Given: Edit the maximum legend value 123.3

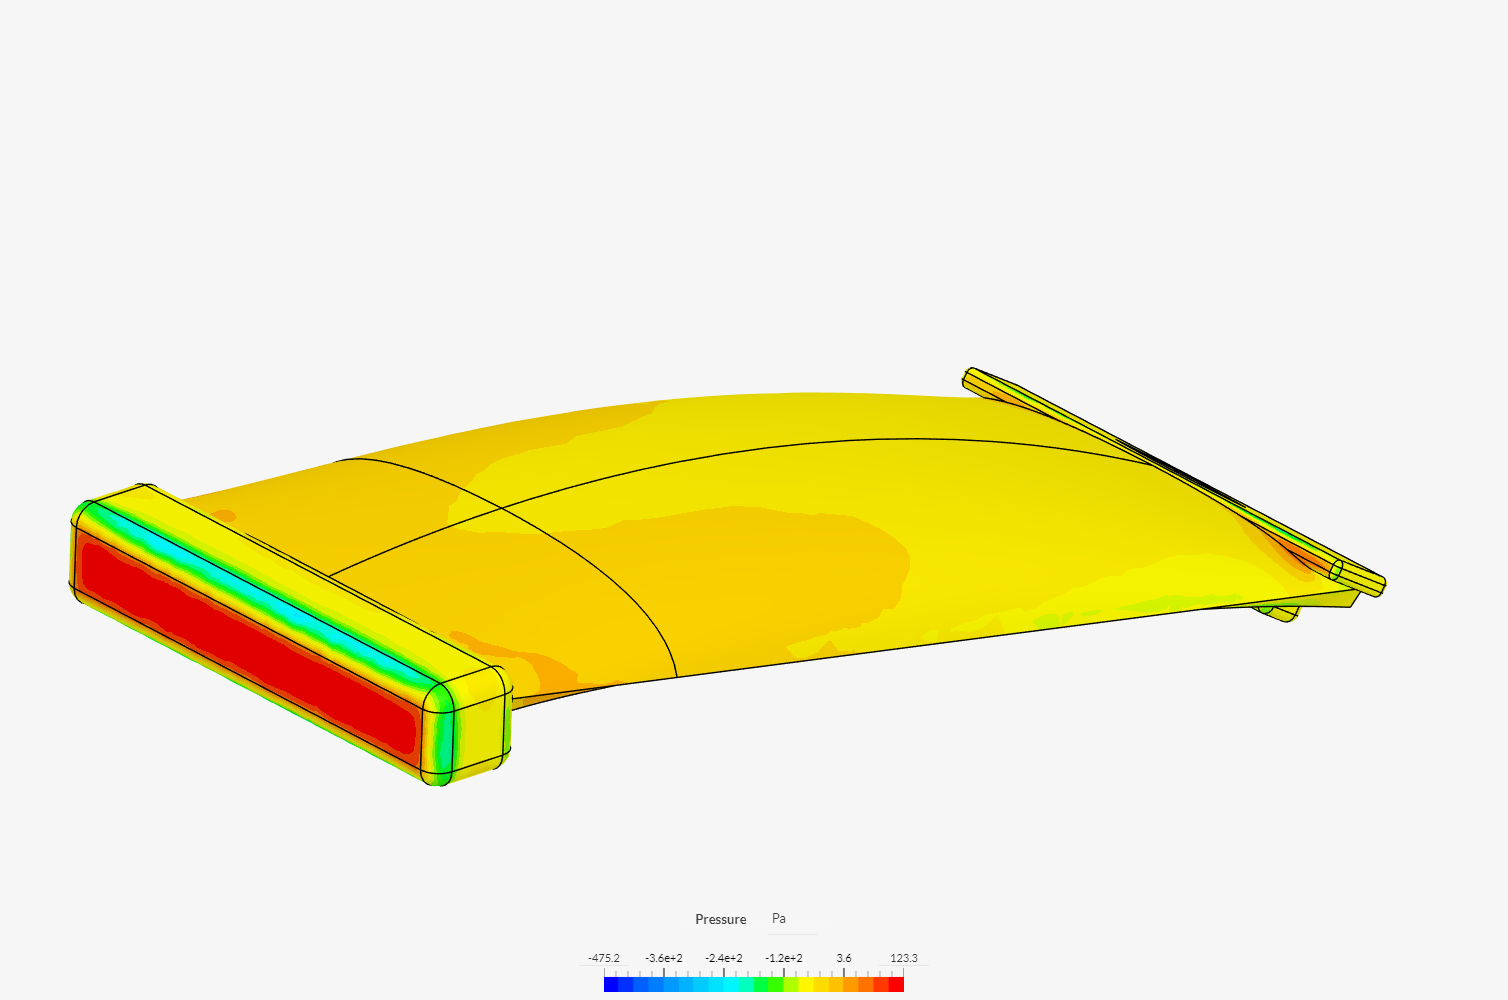Looking at the screenshot, I should [x=904, y=958].
